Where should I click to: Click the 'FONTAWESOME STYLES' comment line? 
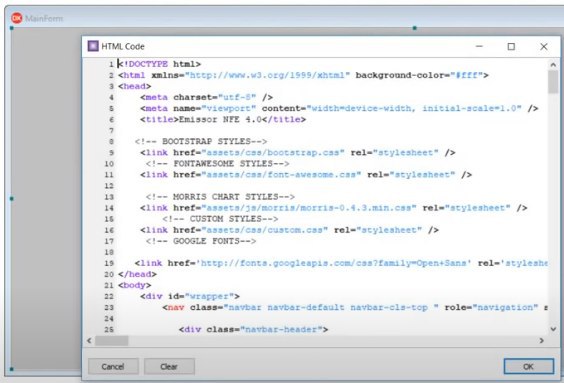click(x=217, y=164)
